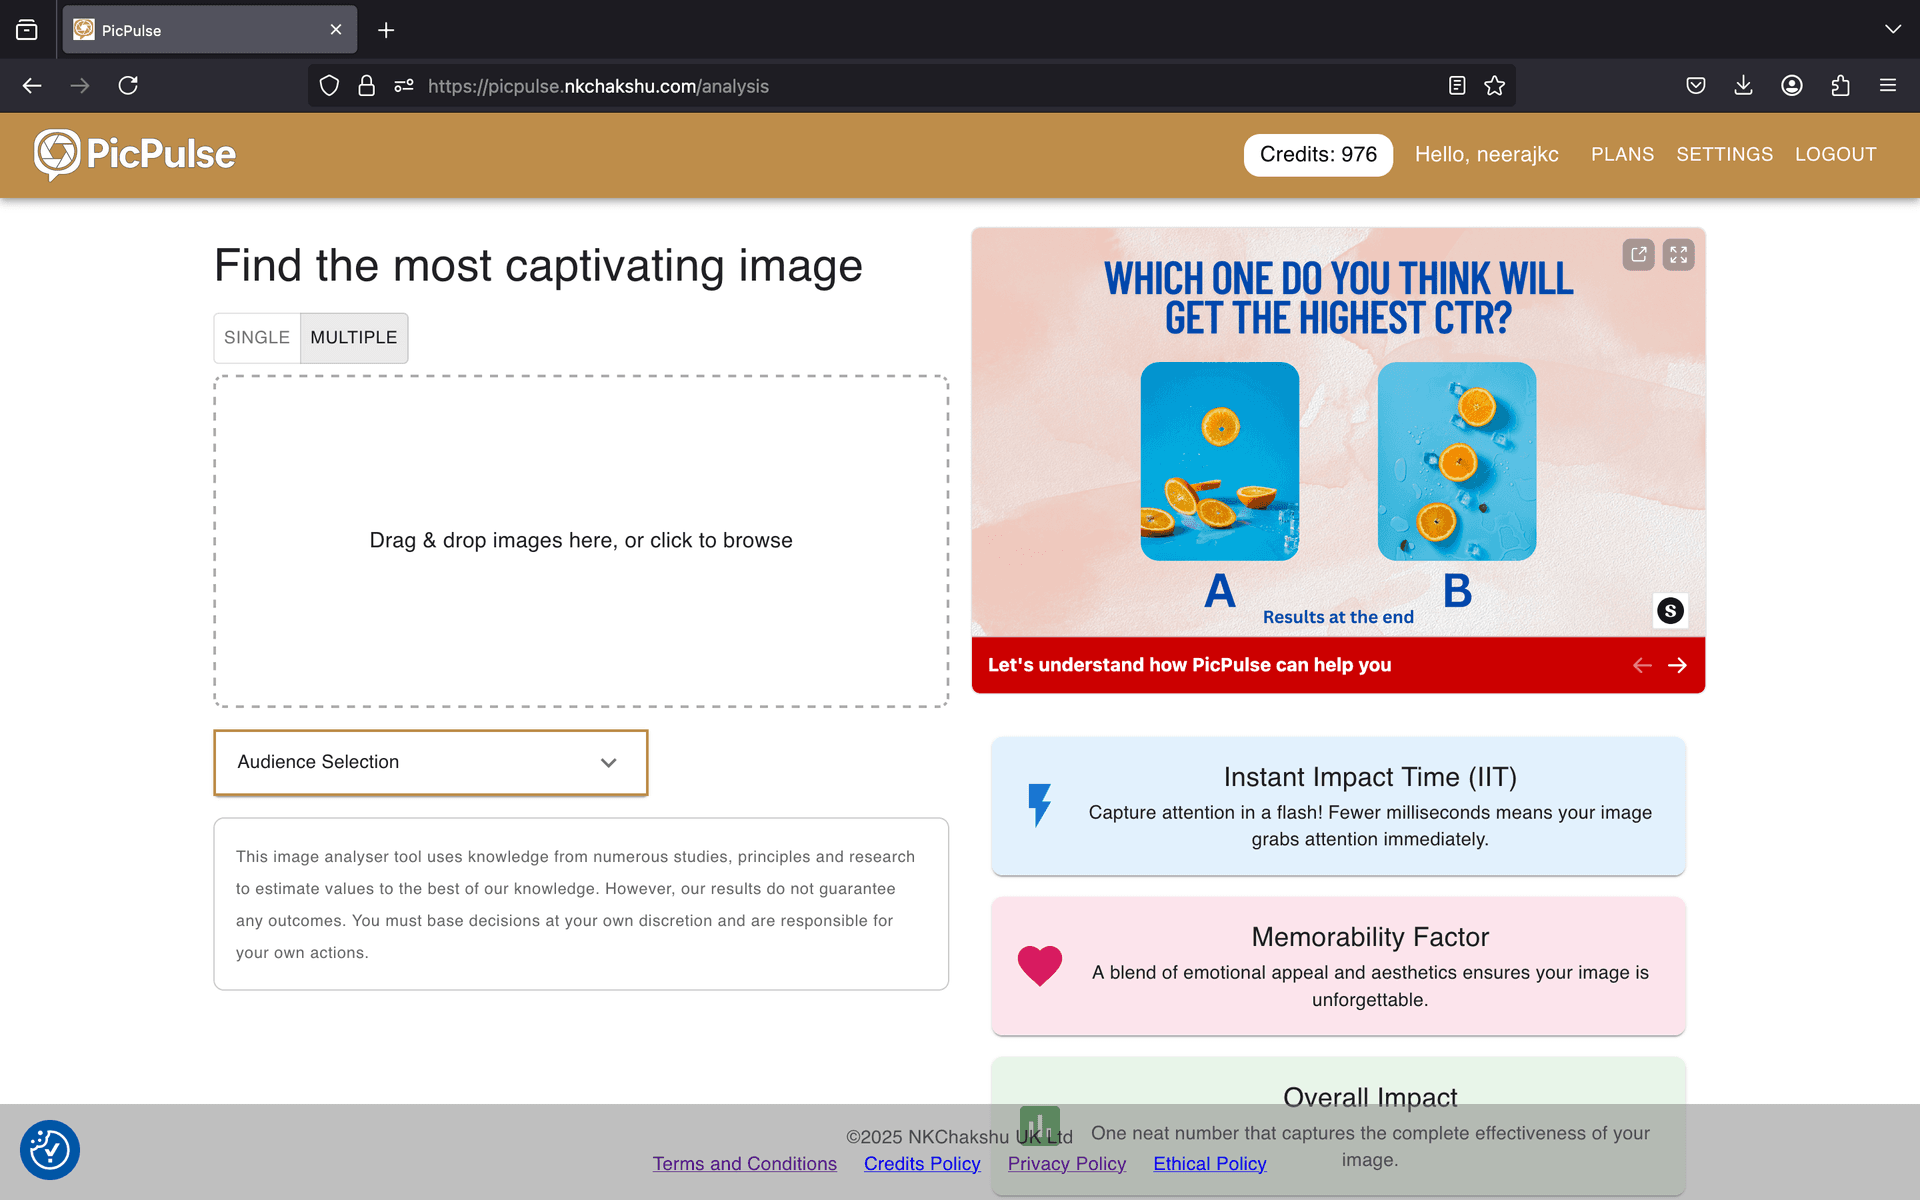Open slideshow in new window icon
The height and width of the screenshot is (1200, 1920).
pos(1638,255)
